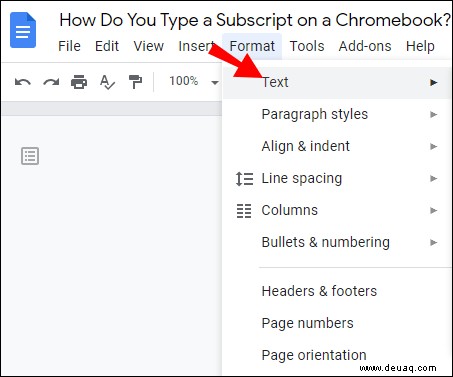Click the Columns icon in menu
The width and height of the screenshot is (453, 377).
click(244, 211)
